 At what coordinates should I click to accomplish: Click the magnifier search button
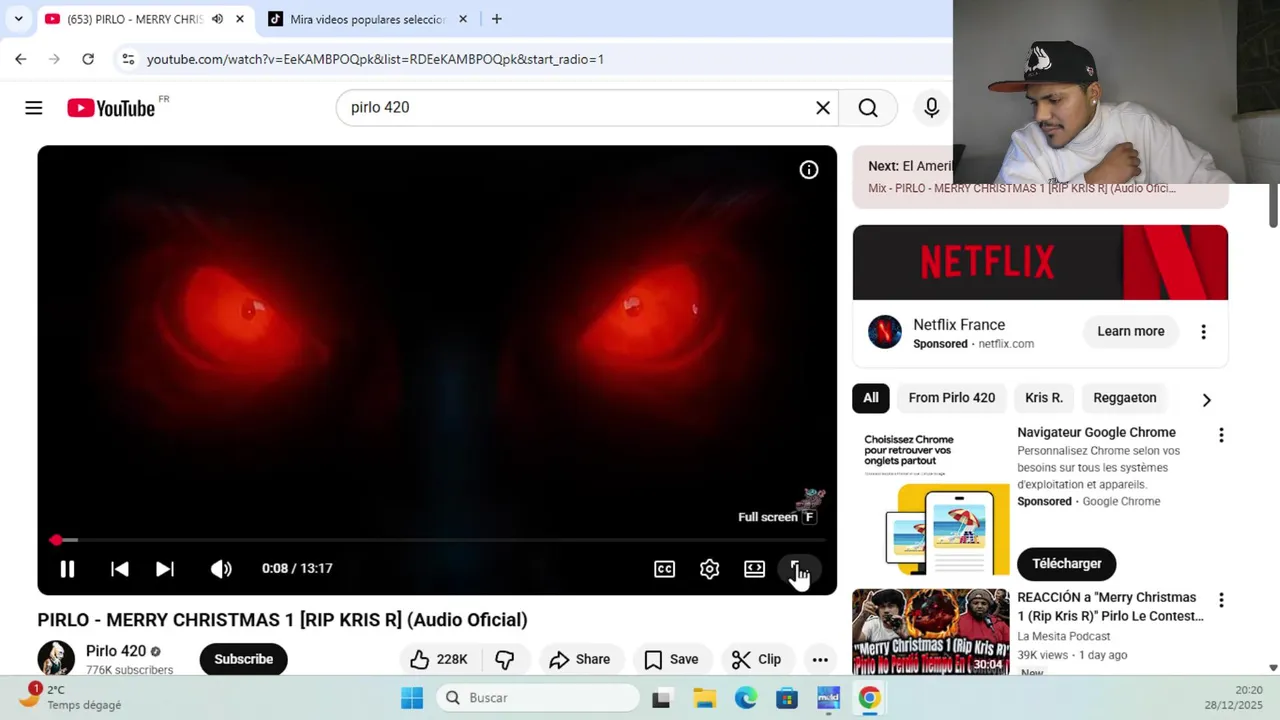tap(868, 108)
